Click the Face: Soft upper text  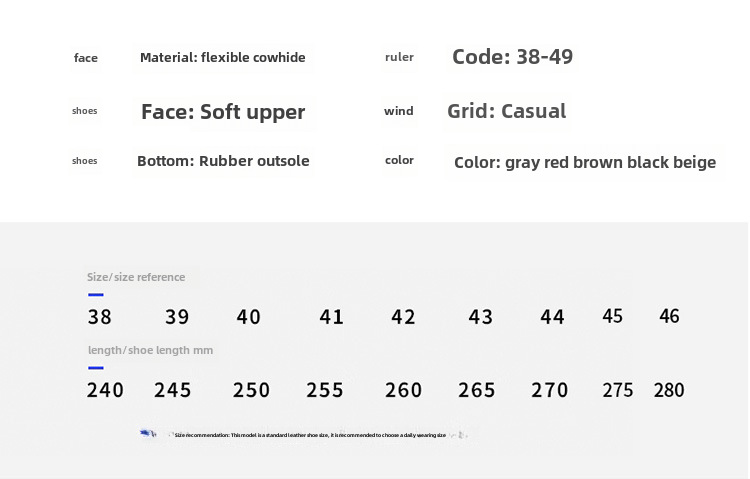(x=223, y=112)
